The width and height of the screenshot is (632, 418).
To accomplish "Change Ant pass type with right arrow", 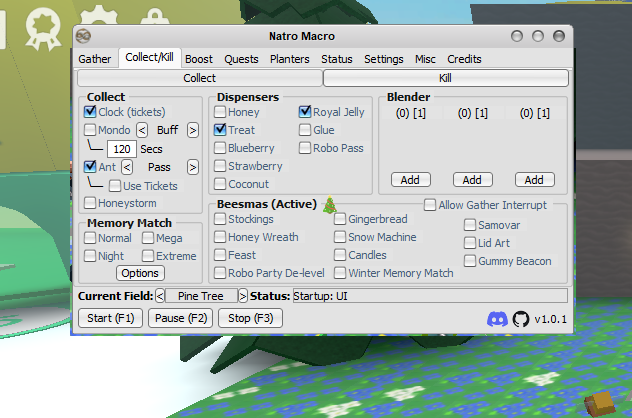I will coord(193,167).
